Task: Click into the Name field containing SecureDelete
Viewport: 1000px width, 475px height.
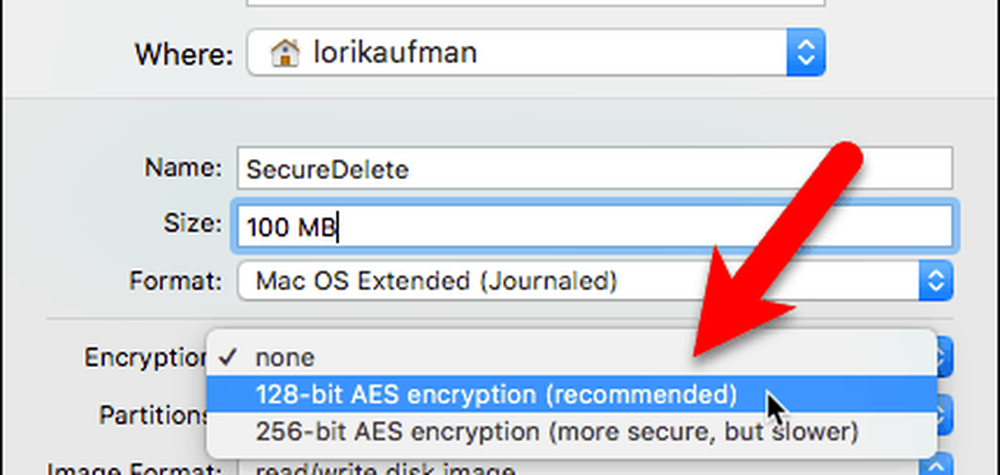Action: (x=594, y=168)
